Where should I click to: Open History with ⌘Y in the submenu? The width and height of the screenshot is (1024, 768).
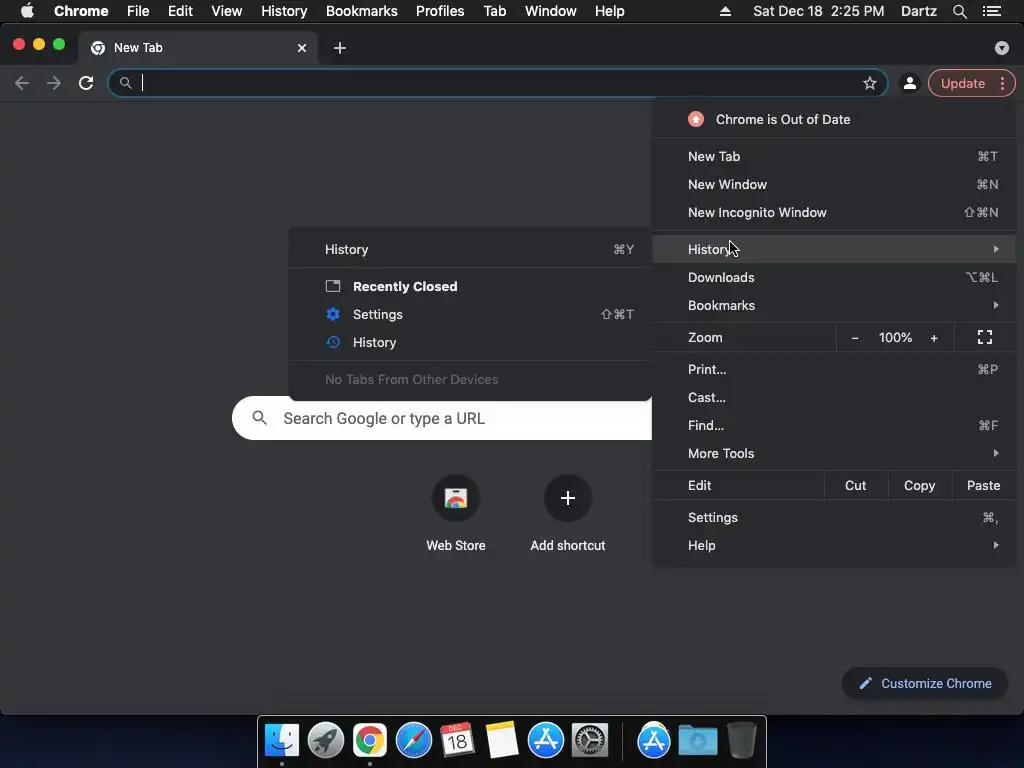(470, 249)
